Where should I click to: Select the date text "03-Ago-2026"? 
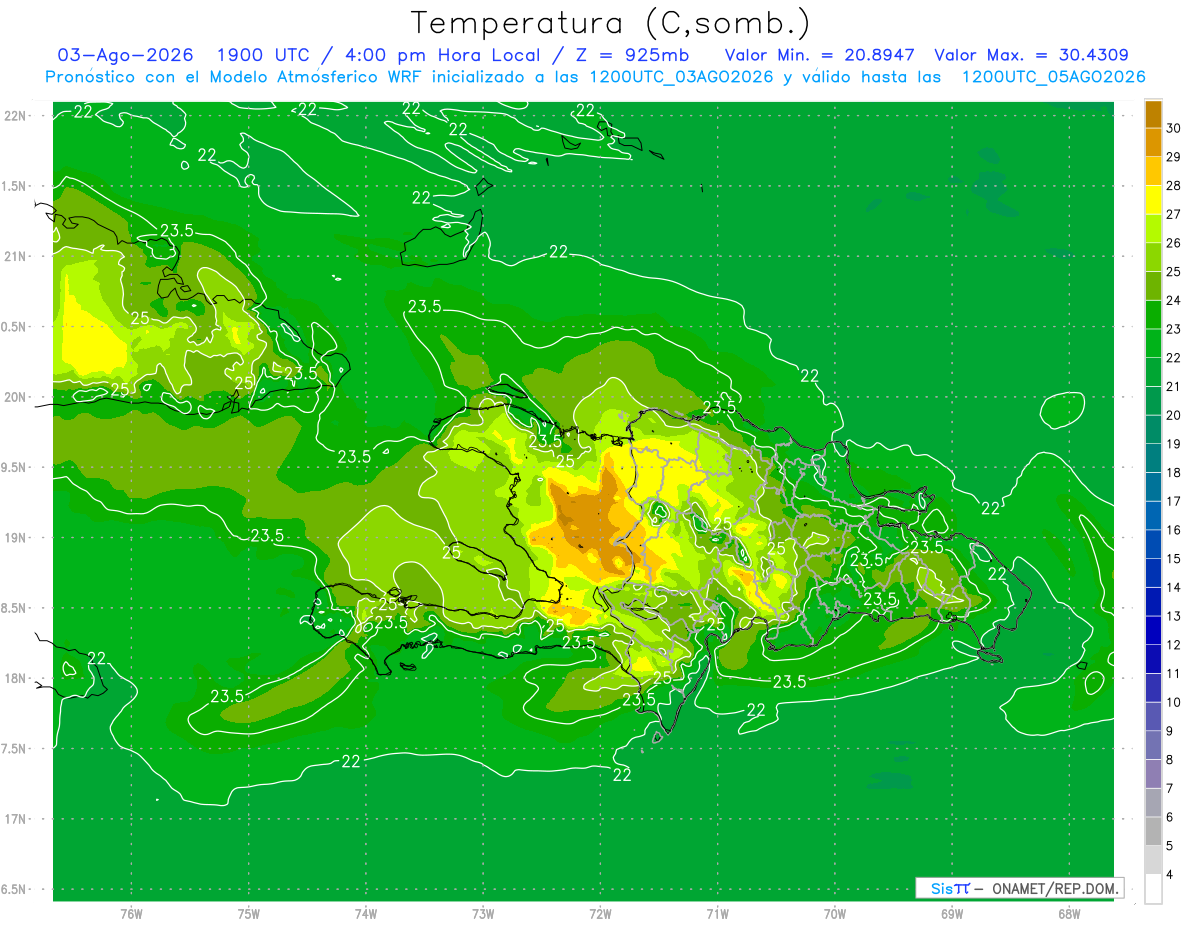[x=126, y=55]
